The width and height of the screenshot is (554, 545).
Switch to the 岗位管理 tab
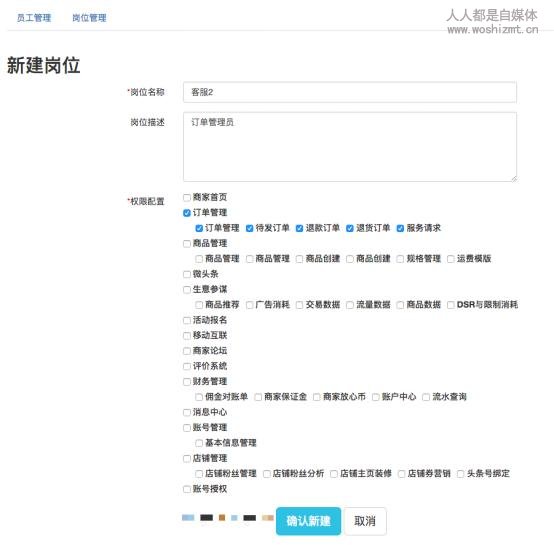click(89, 18)
